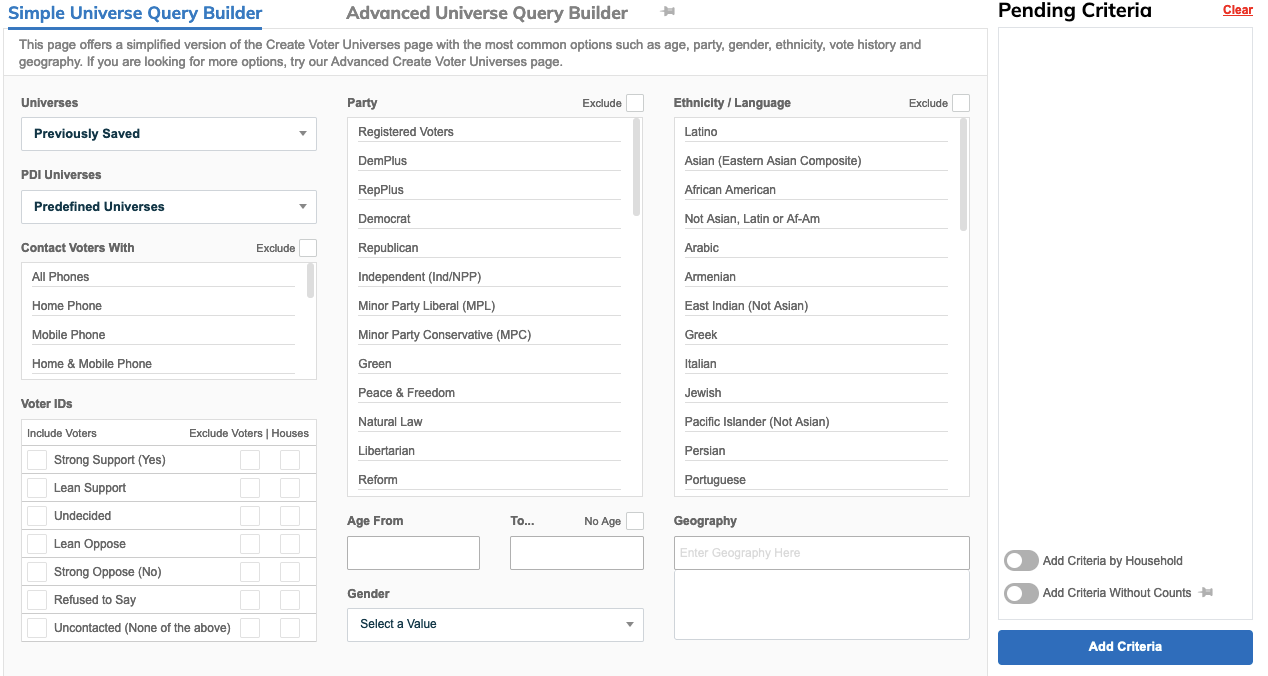This screenshot has width=1268, height=676.
Task: Click the age To... input field
Action: pos(577,553)
